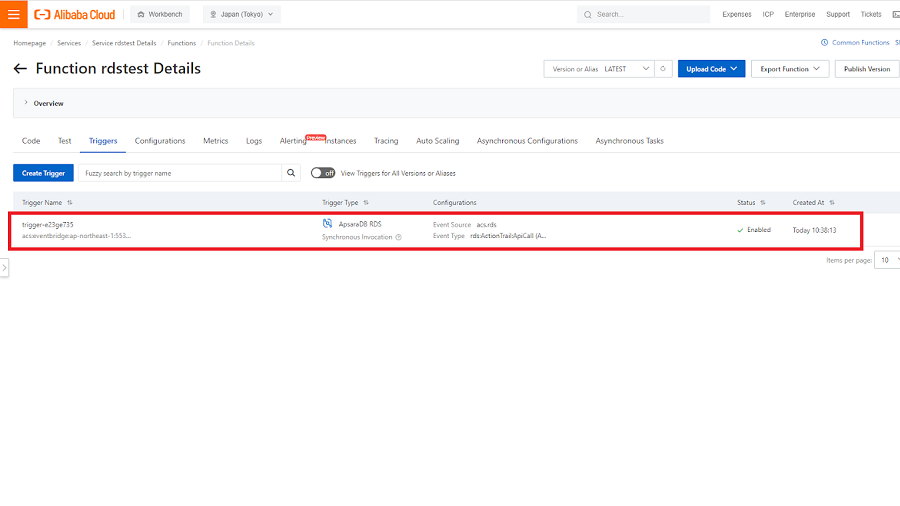
Task: Open the Japan (Tokyo) region dropdown
Action: (242, 14)
